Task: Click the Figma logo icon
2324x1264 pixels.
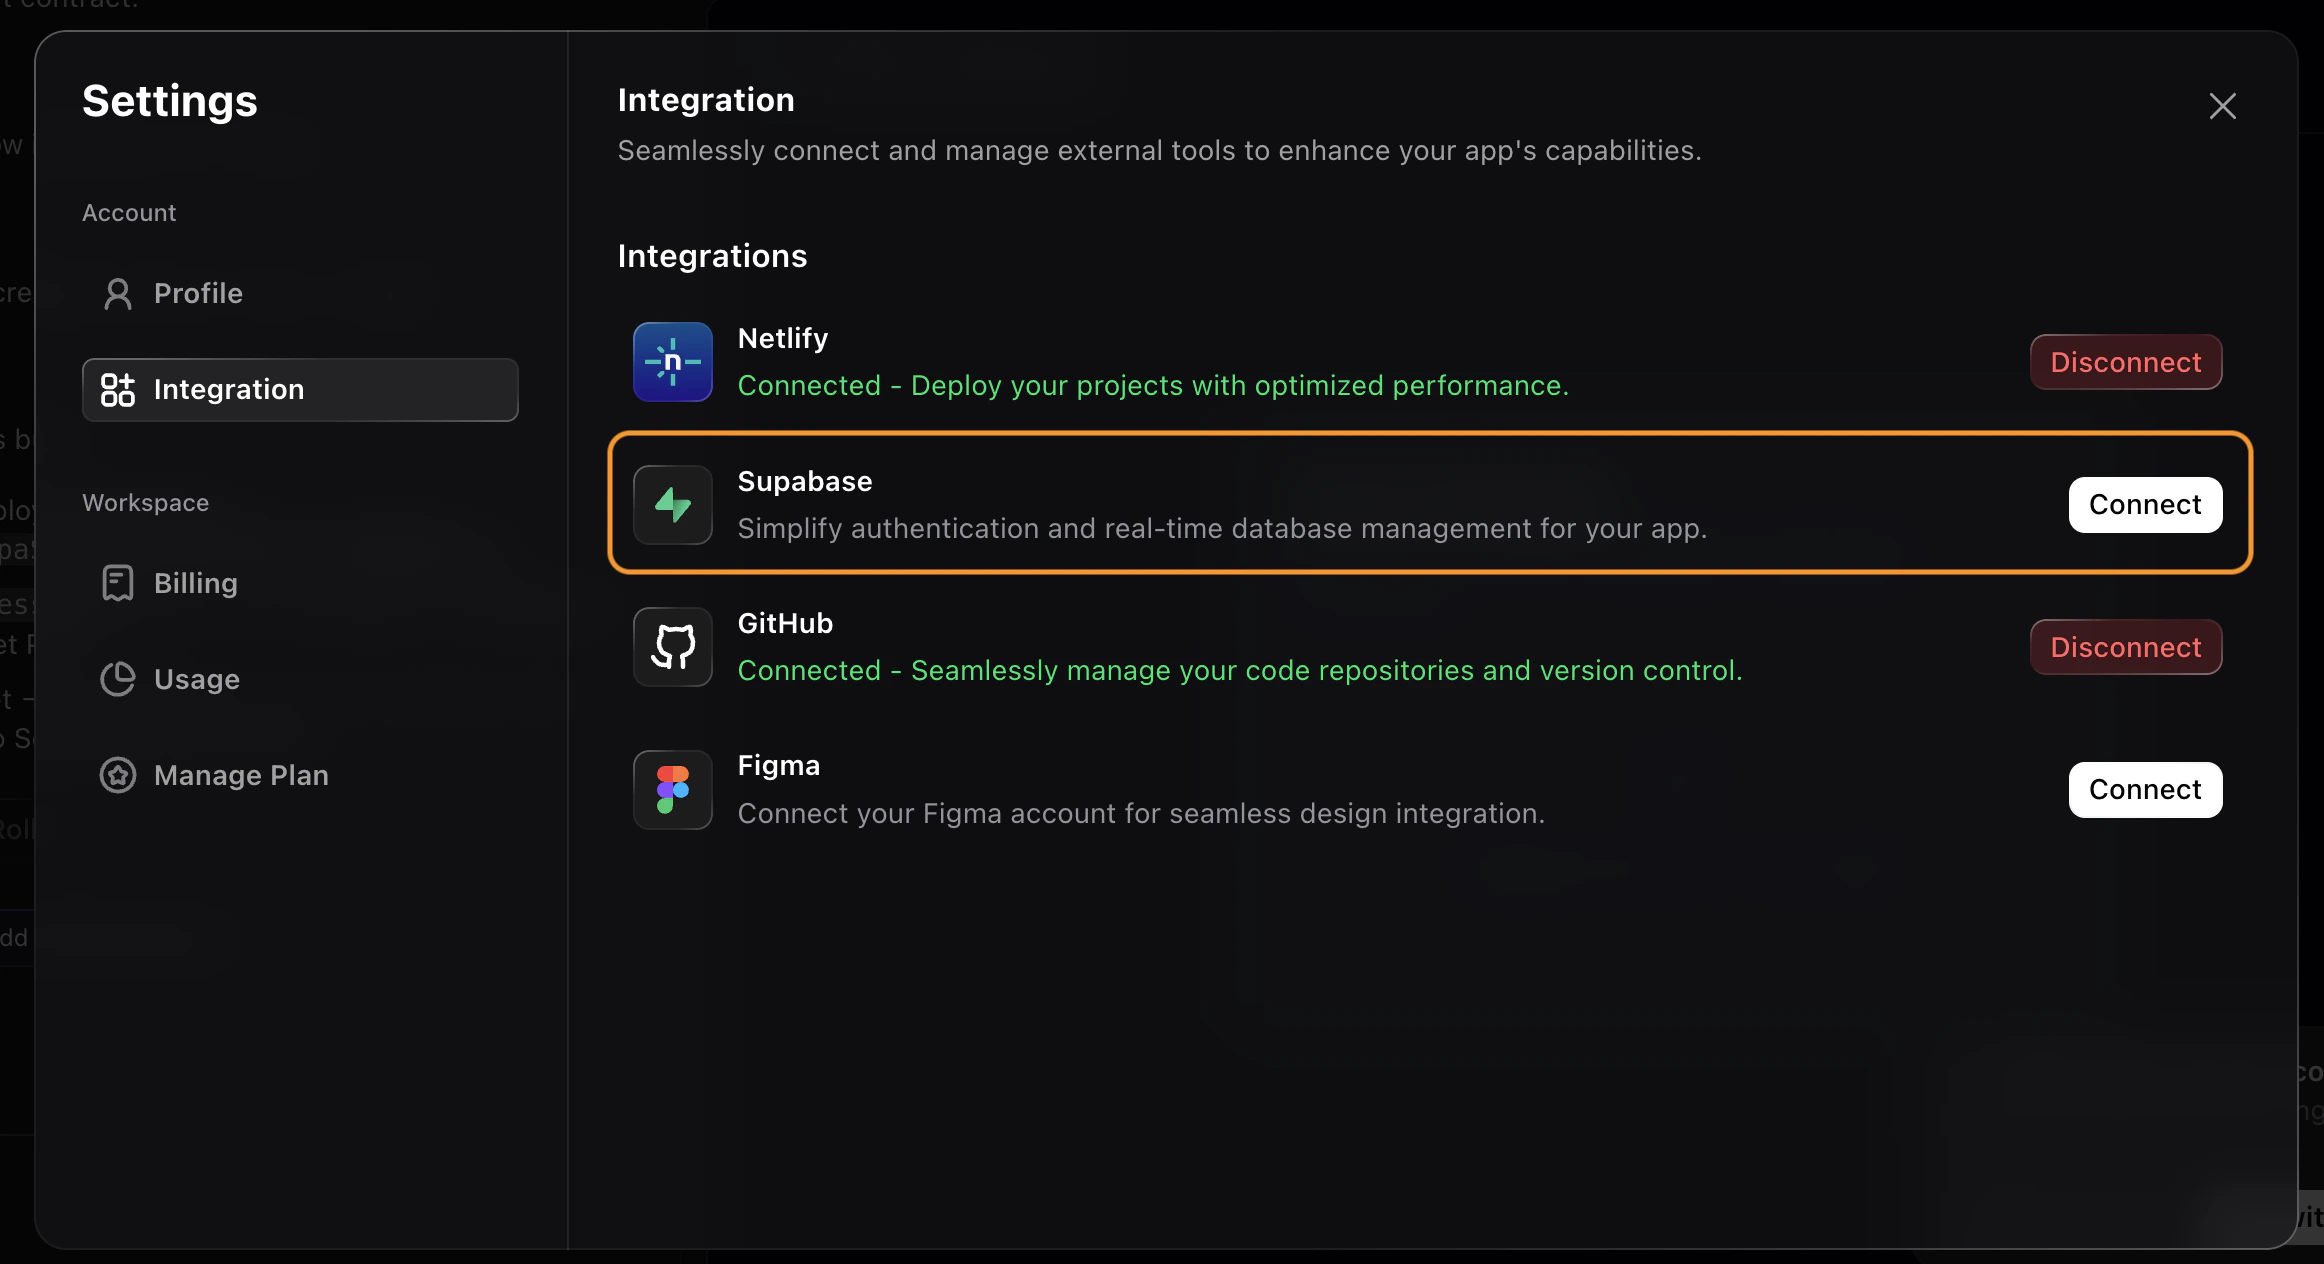Action: coord(672,790)
